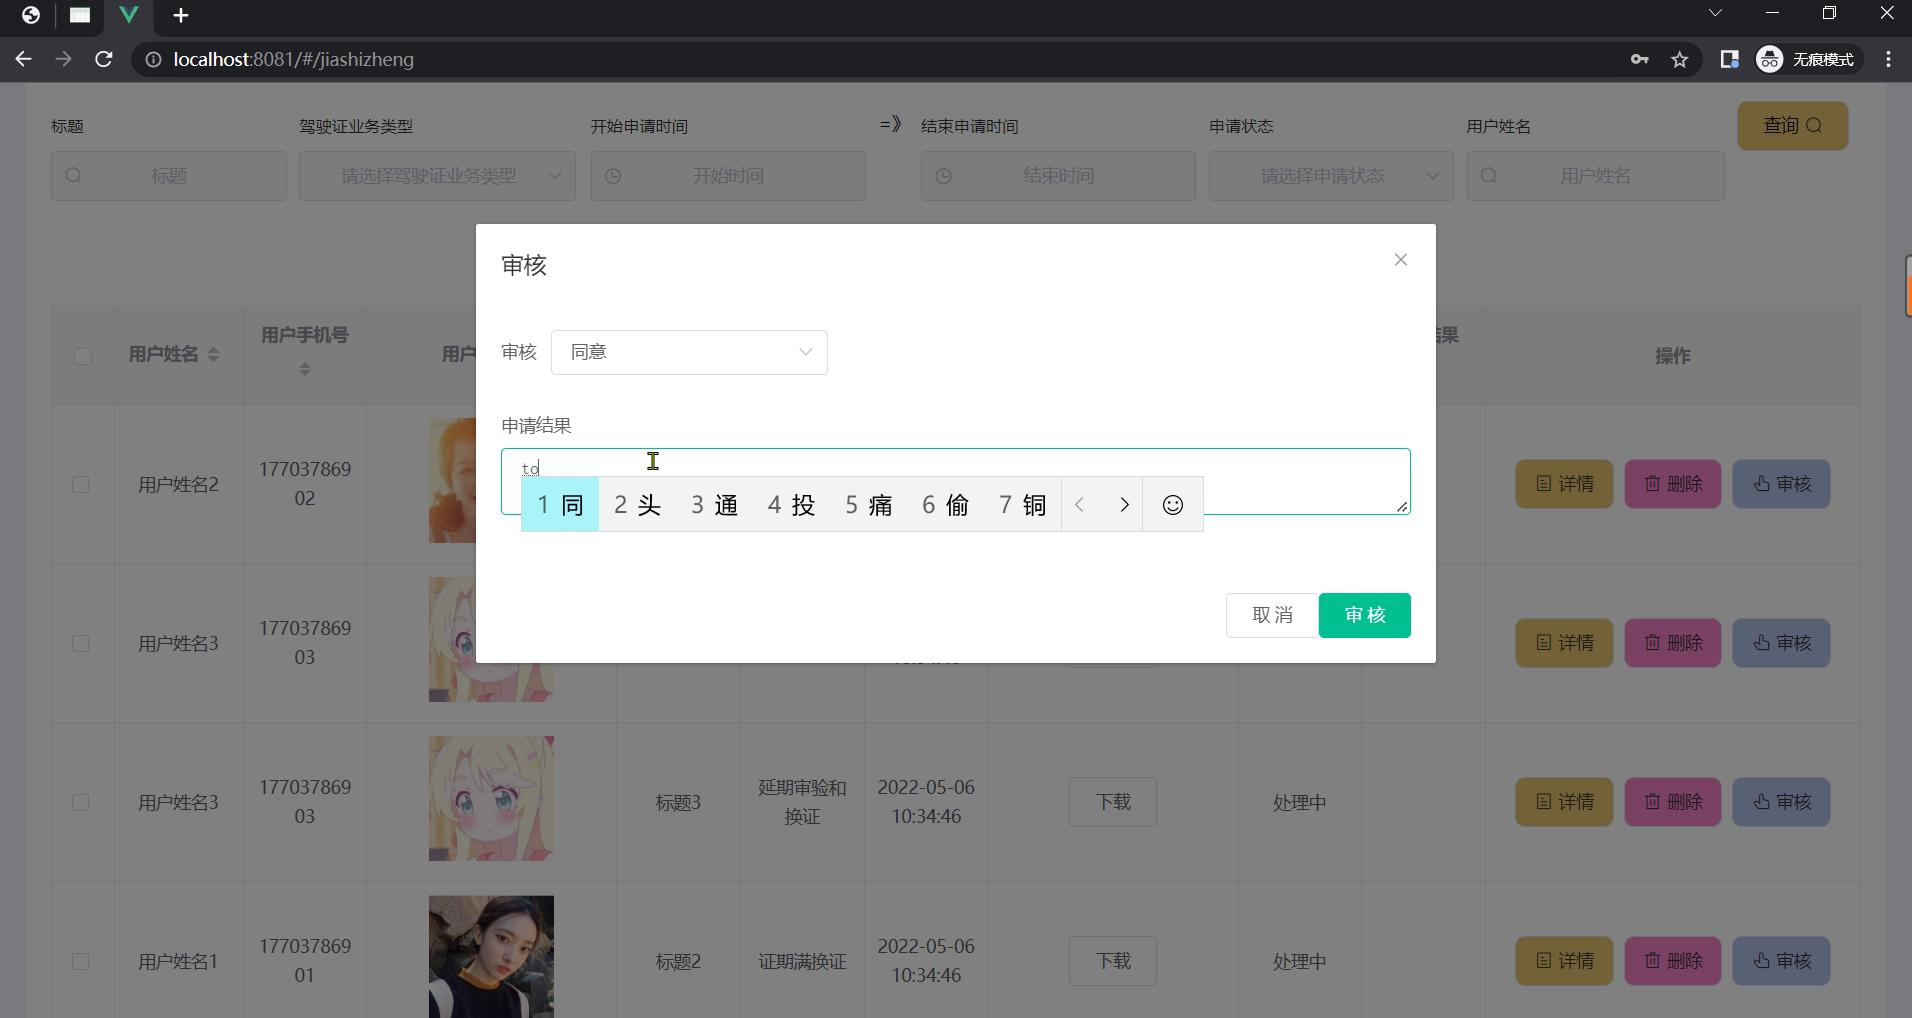Click the password key icon in address bar

(x=1639, y=60)
